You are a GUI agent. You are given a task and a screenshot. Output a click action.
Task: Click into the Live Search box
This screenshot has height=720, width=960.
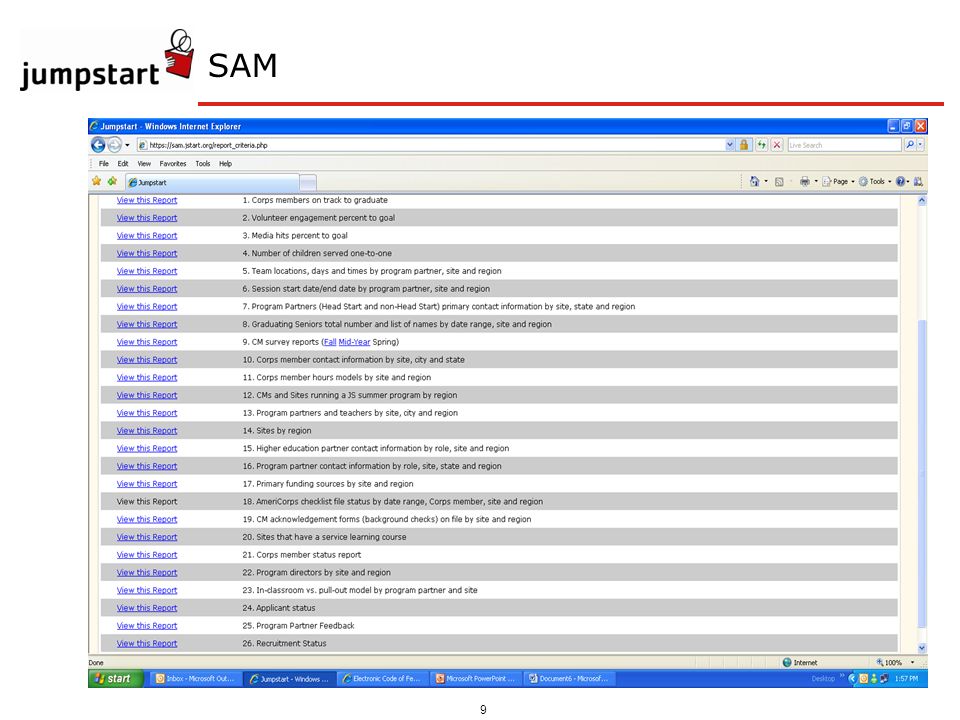844,145
